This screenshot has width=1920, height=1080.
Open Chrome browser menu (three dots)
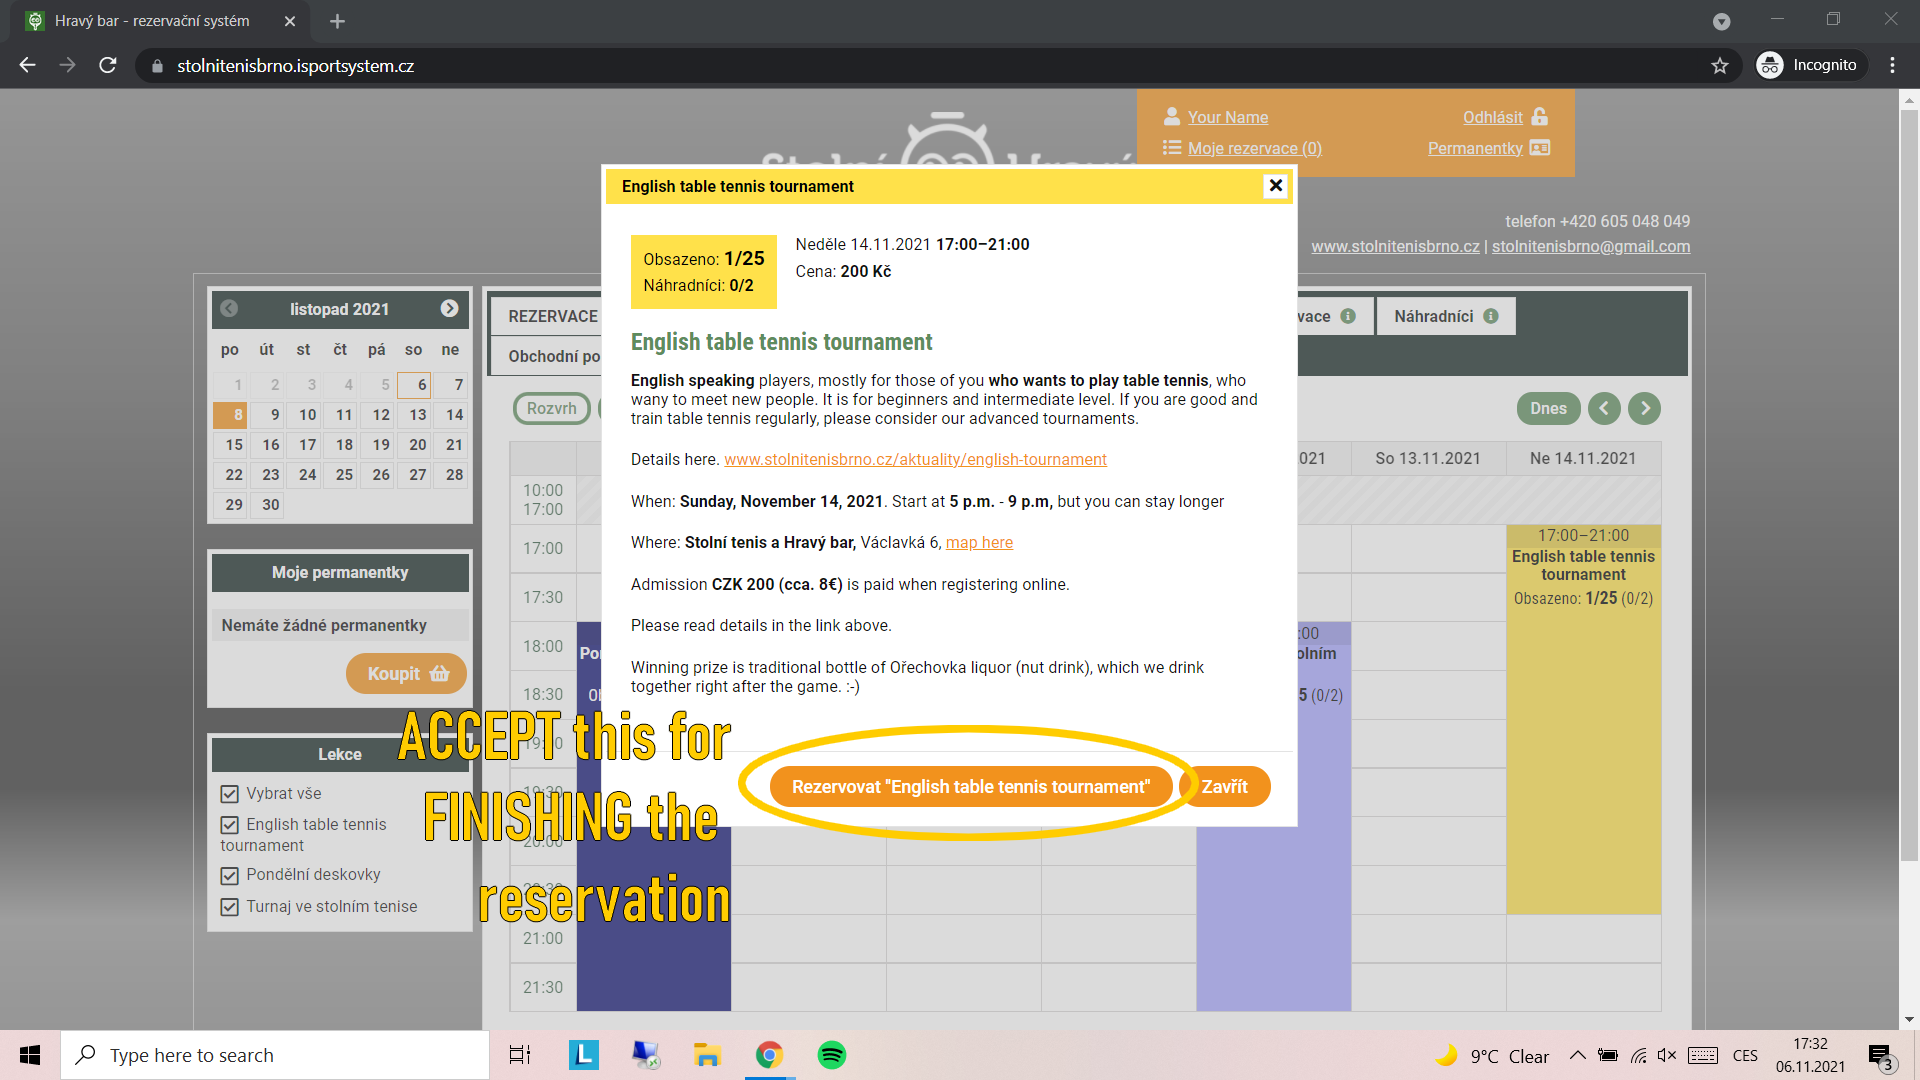(1892, 66)
